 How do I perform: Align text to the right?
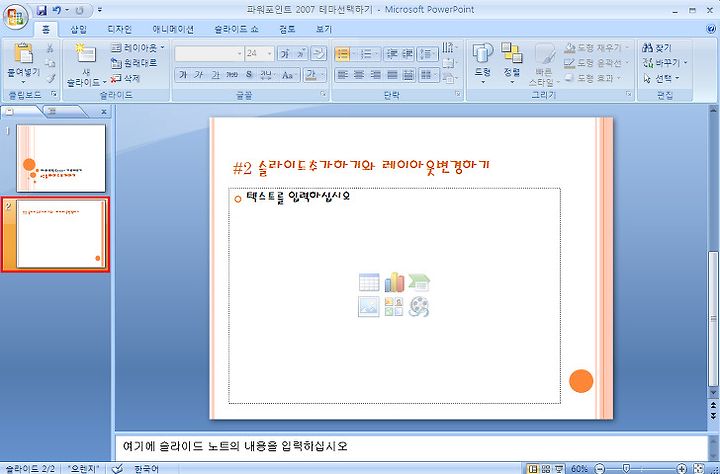375,74
